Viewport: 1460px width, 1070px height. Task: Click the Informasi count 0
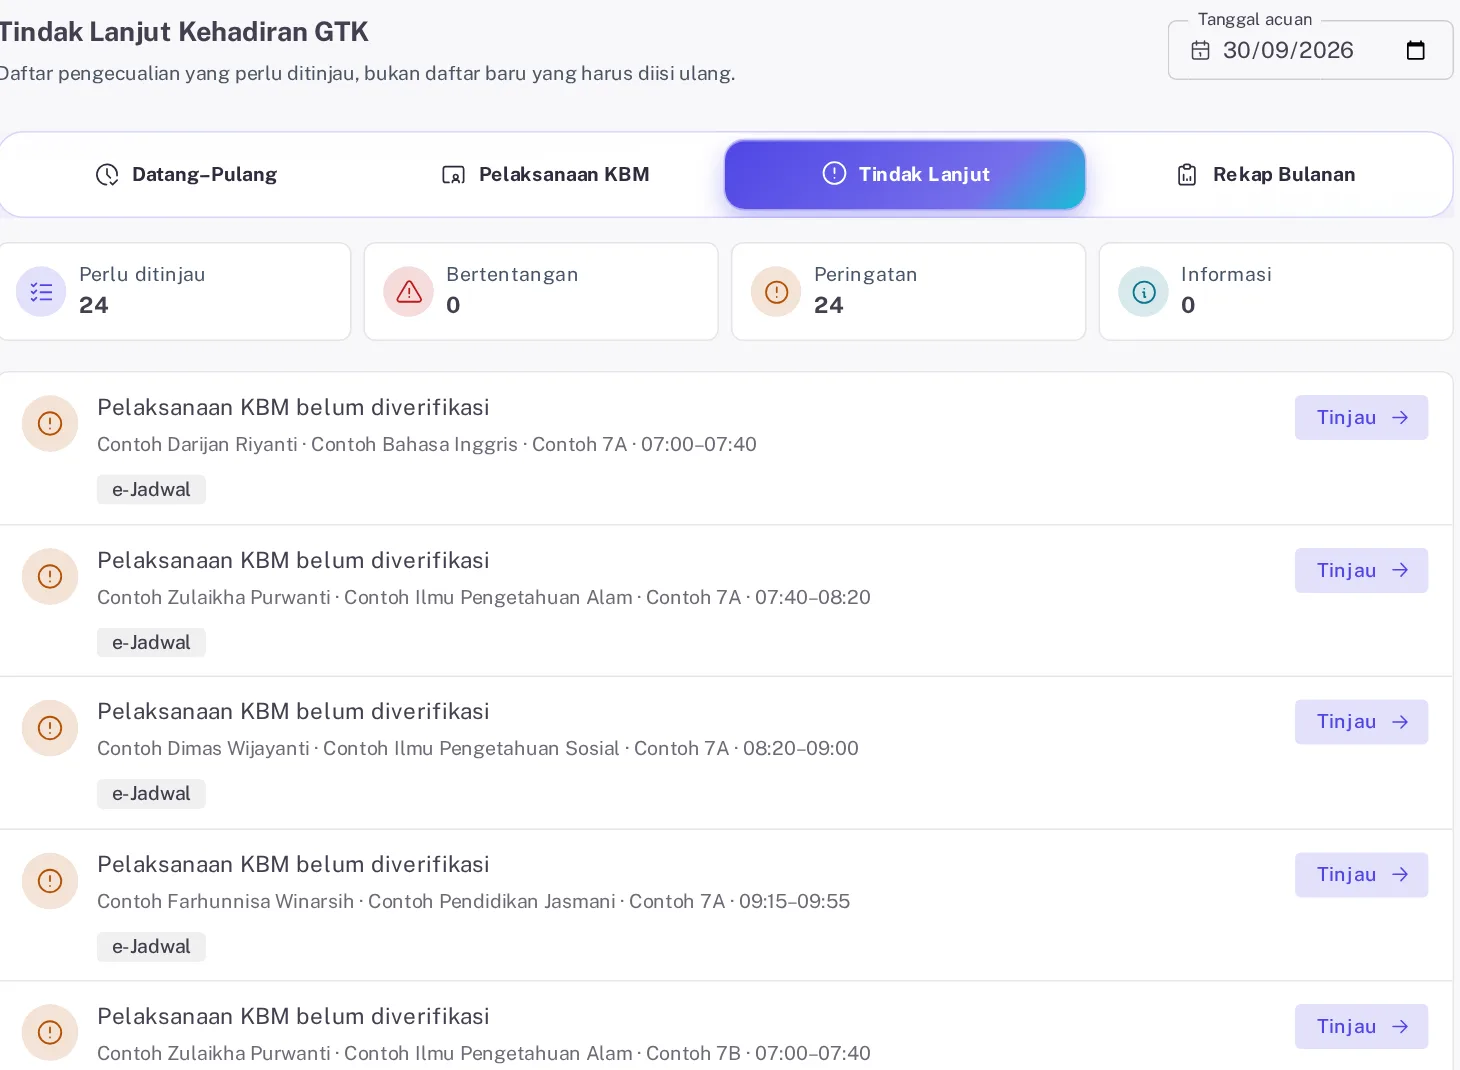coord(1188,305)
